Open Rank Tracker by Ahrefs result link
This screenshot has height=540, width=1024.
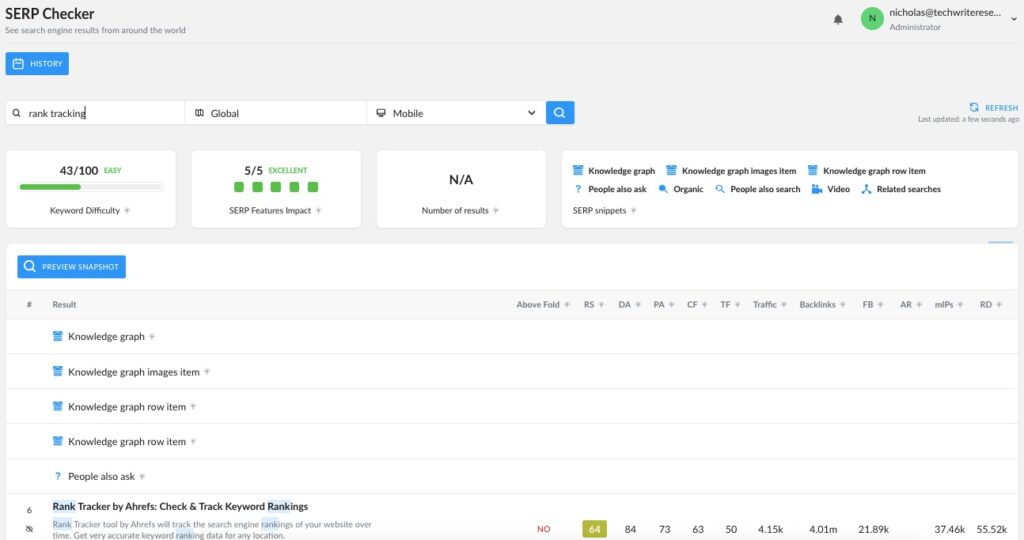(180, 506)
